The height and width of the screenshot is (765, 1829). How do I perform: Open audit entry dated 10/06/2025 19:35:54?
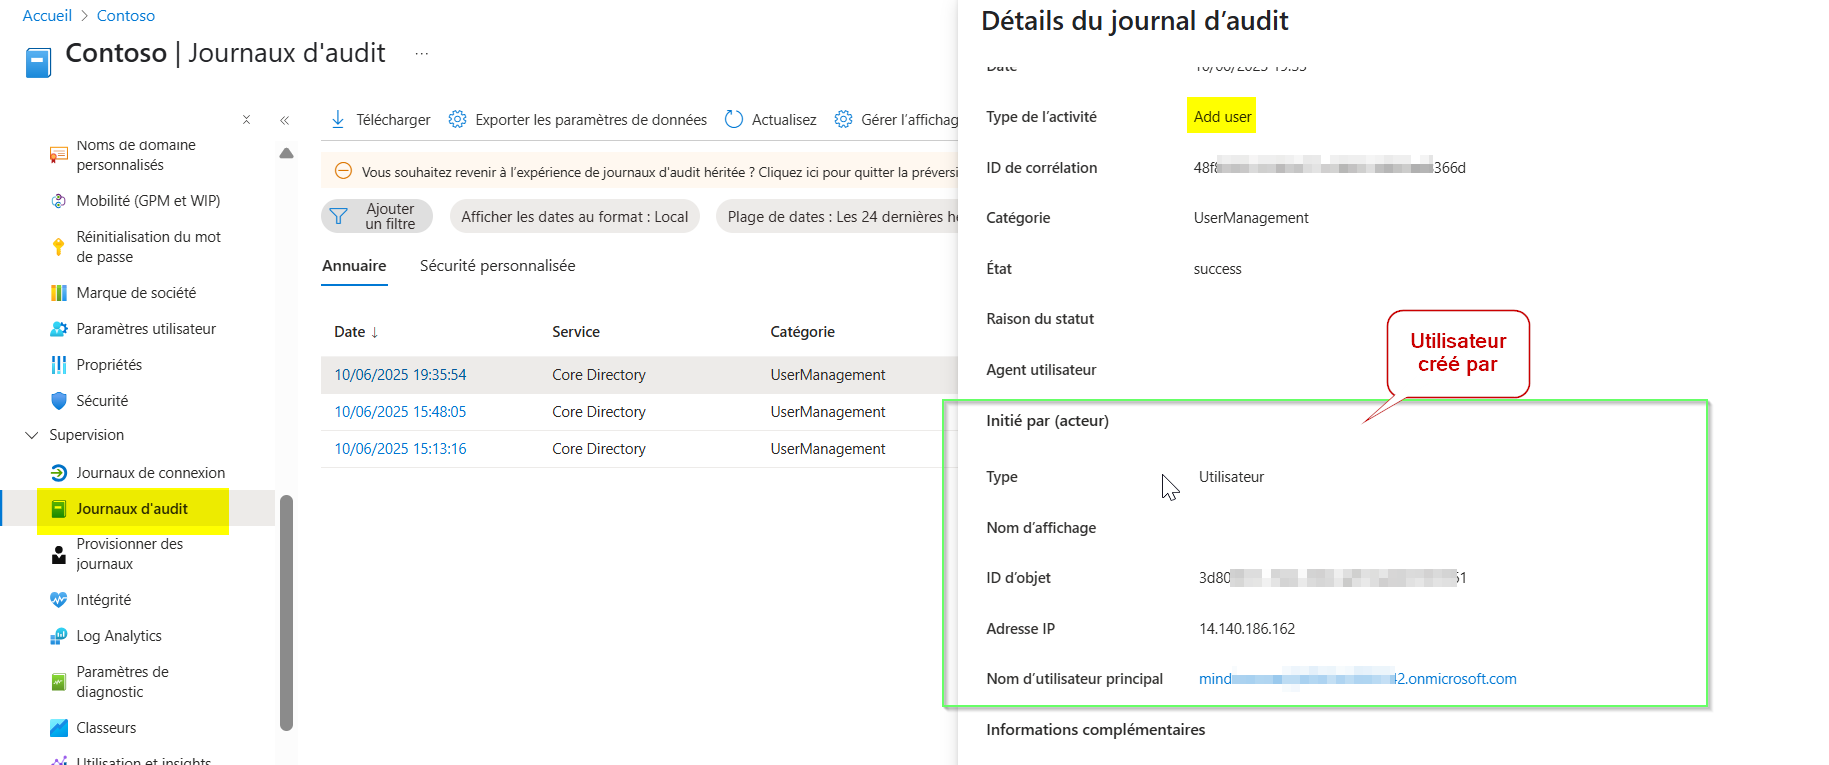pos(400,375)
